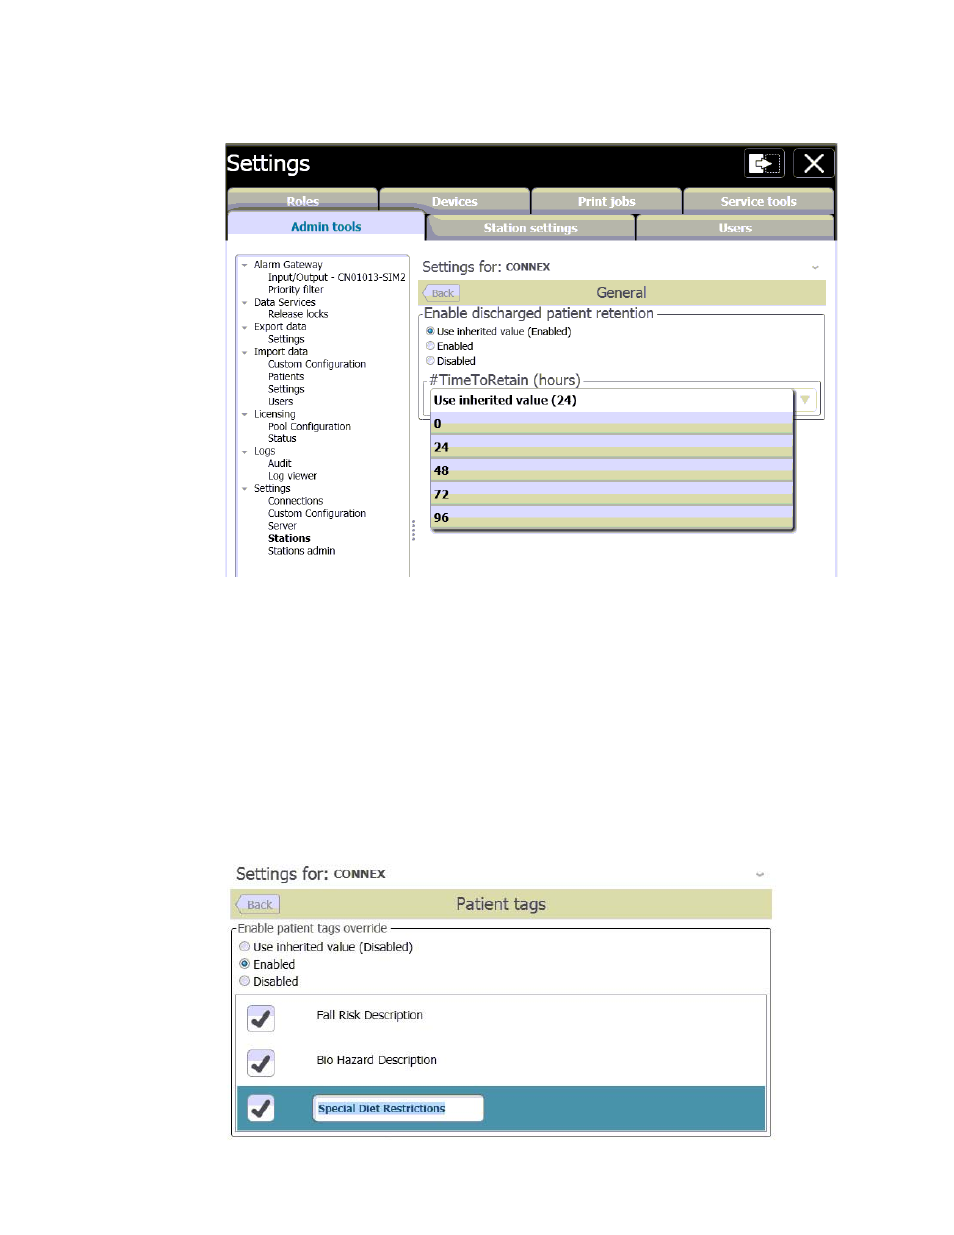
Task: Open Log viewer in the tree
Action: click(292, 476)
